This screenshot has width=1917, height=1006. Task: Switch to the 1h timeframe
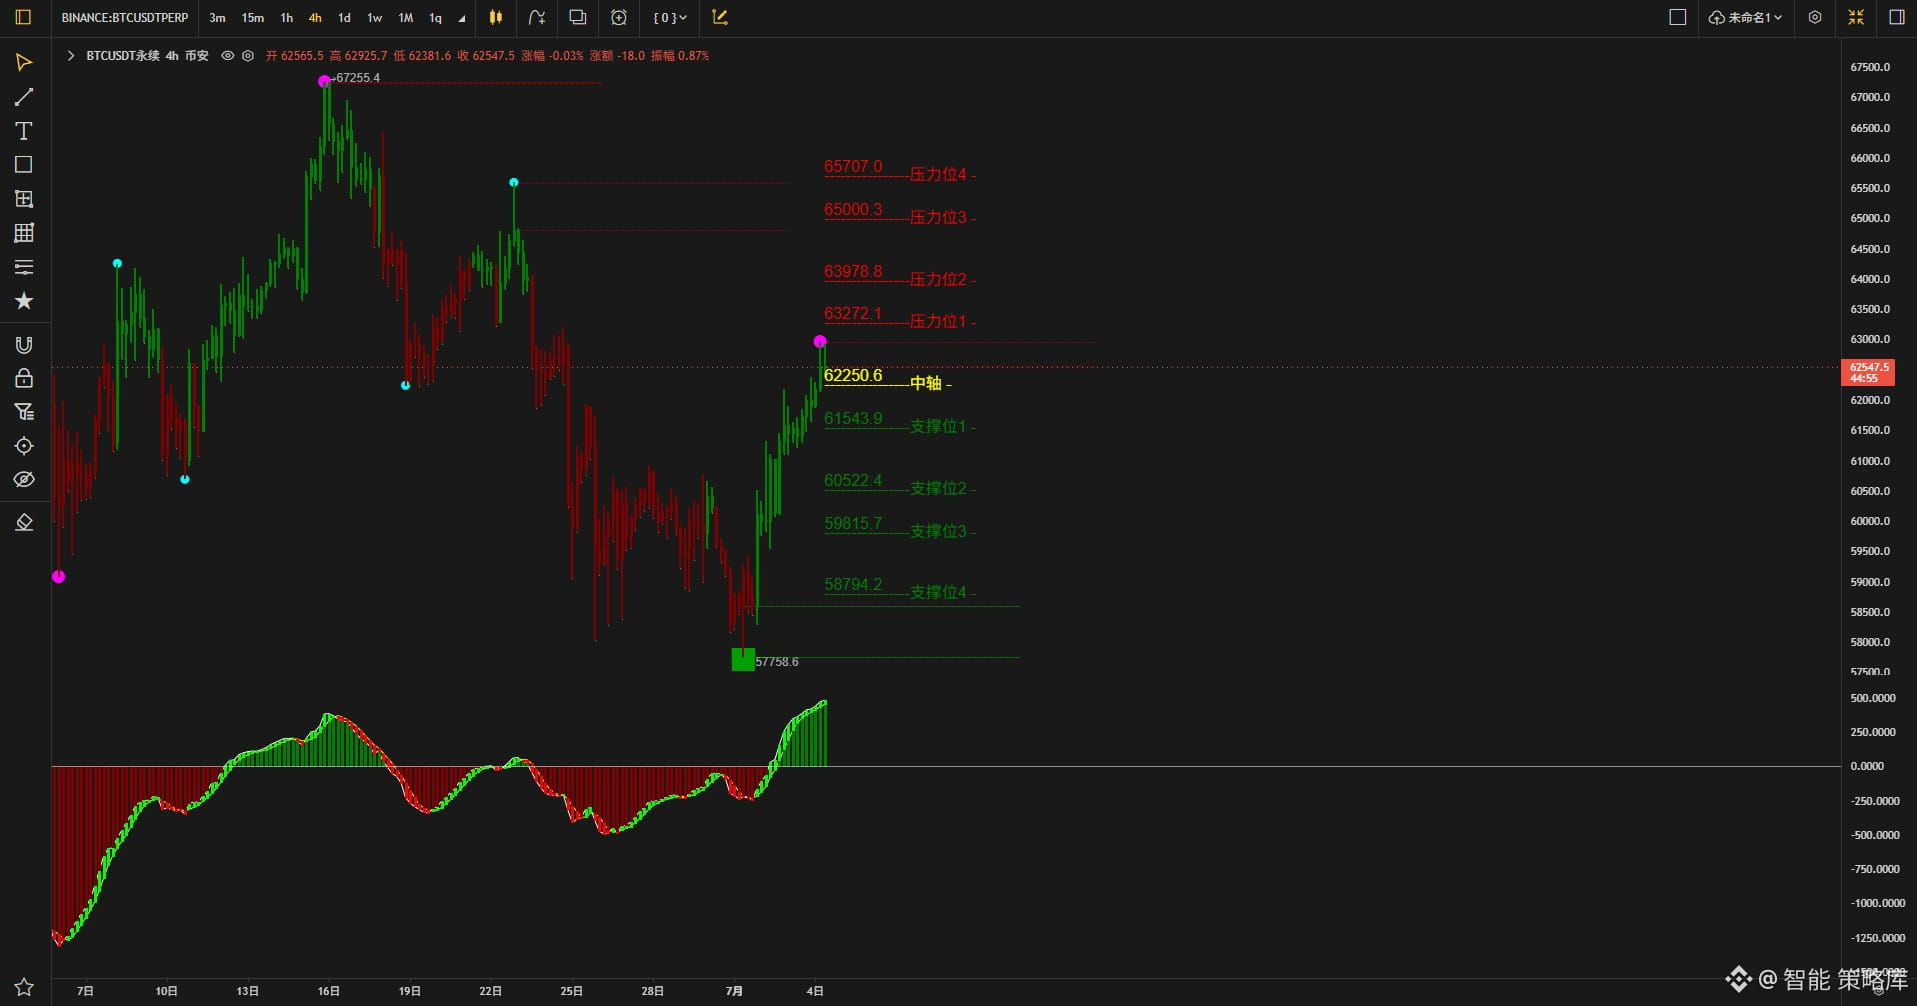pyautogui.click(x=287, y=18)
